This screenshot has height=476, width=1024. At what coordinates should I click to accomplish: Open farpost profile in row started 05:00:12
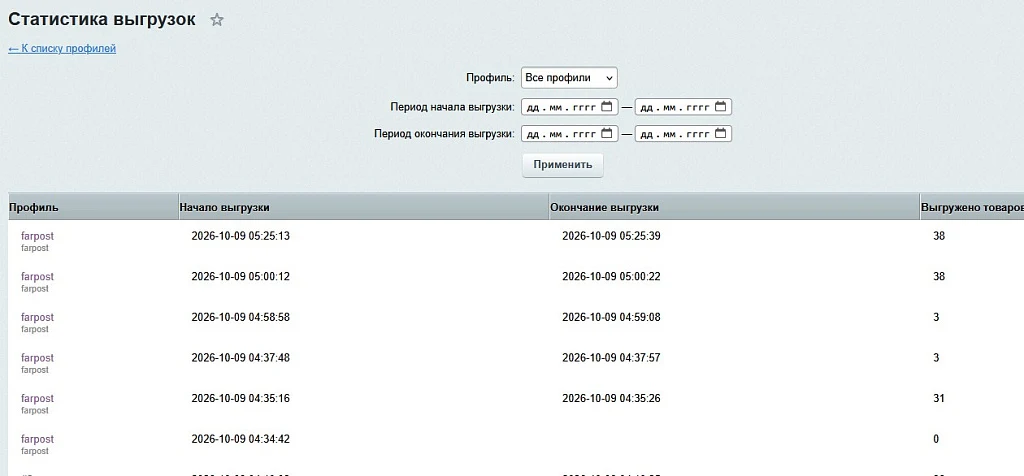point(37,277)
